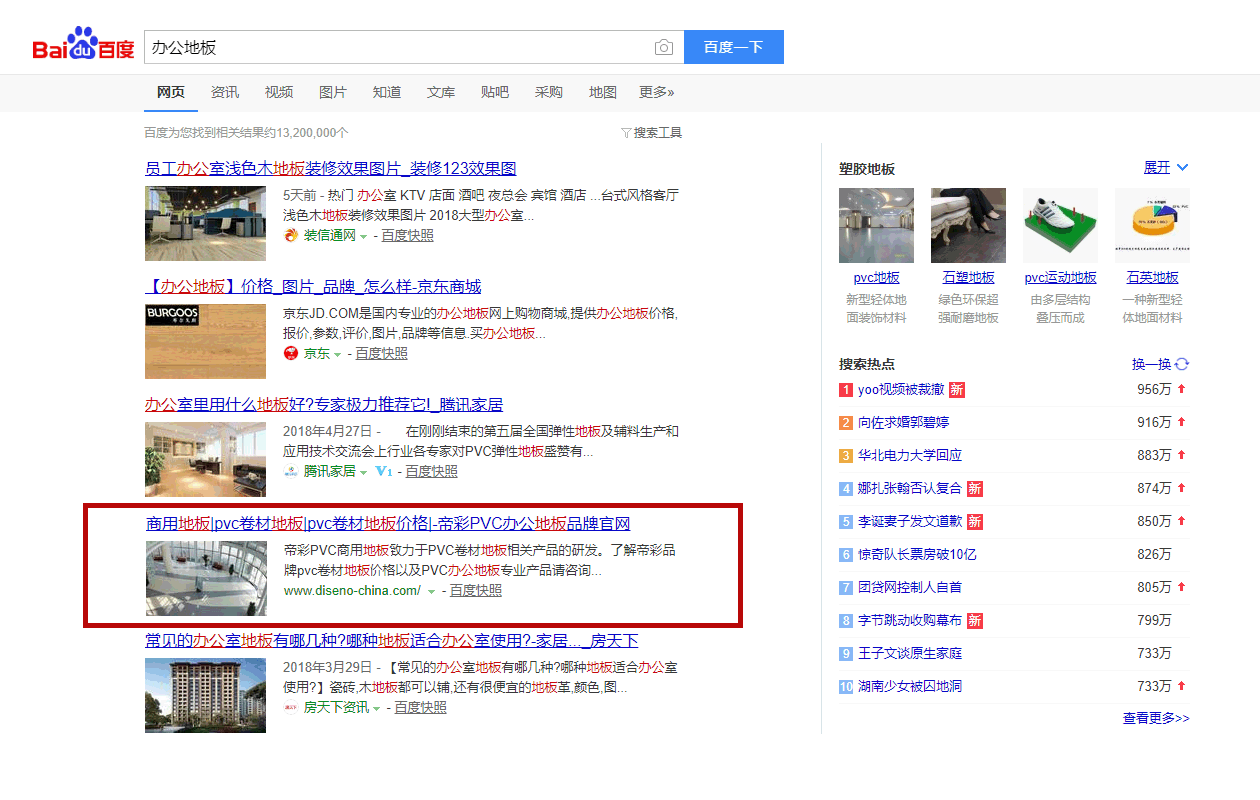
Task: Open hot search 李诞妻子发文道歉
Action: coord(910,522)
